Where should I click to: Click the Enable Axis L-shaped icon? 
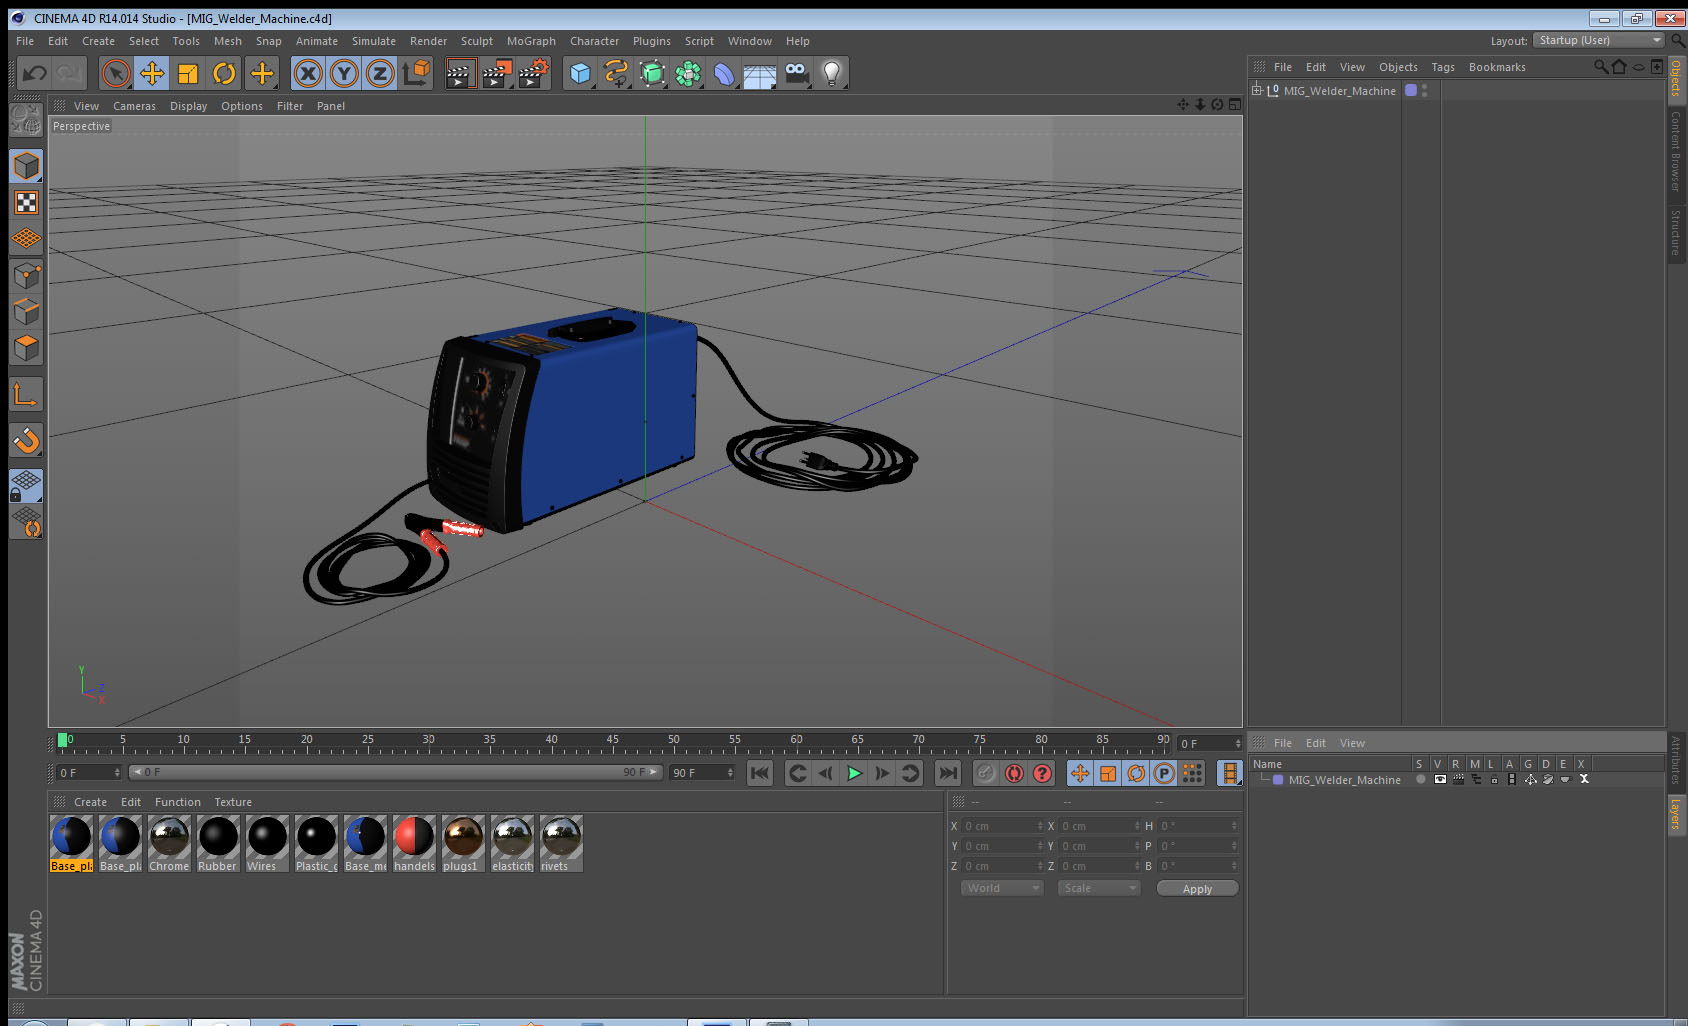point(26,395)
